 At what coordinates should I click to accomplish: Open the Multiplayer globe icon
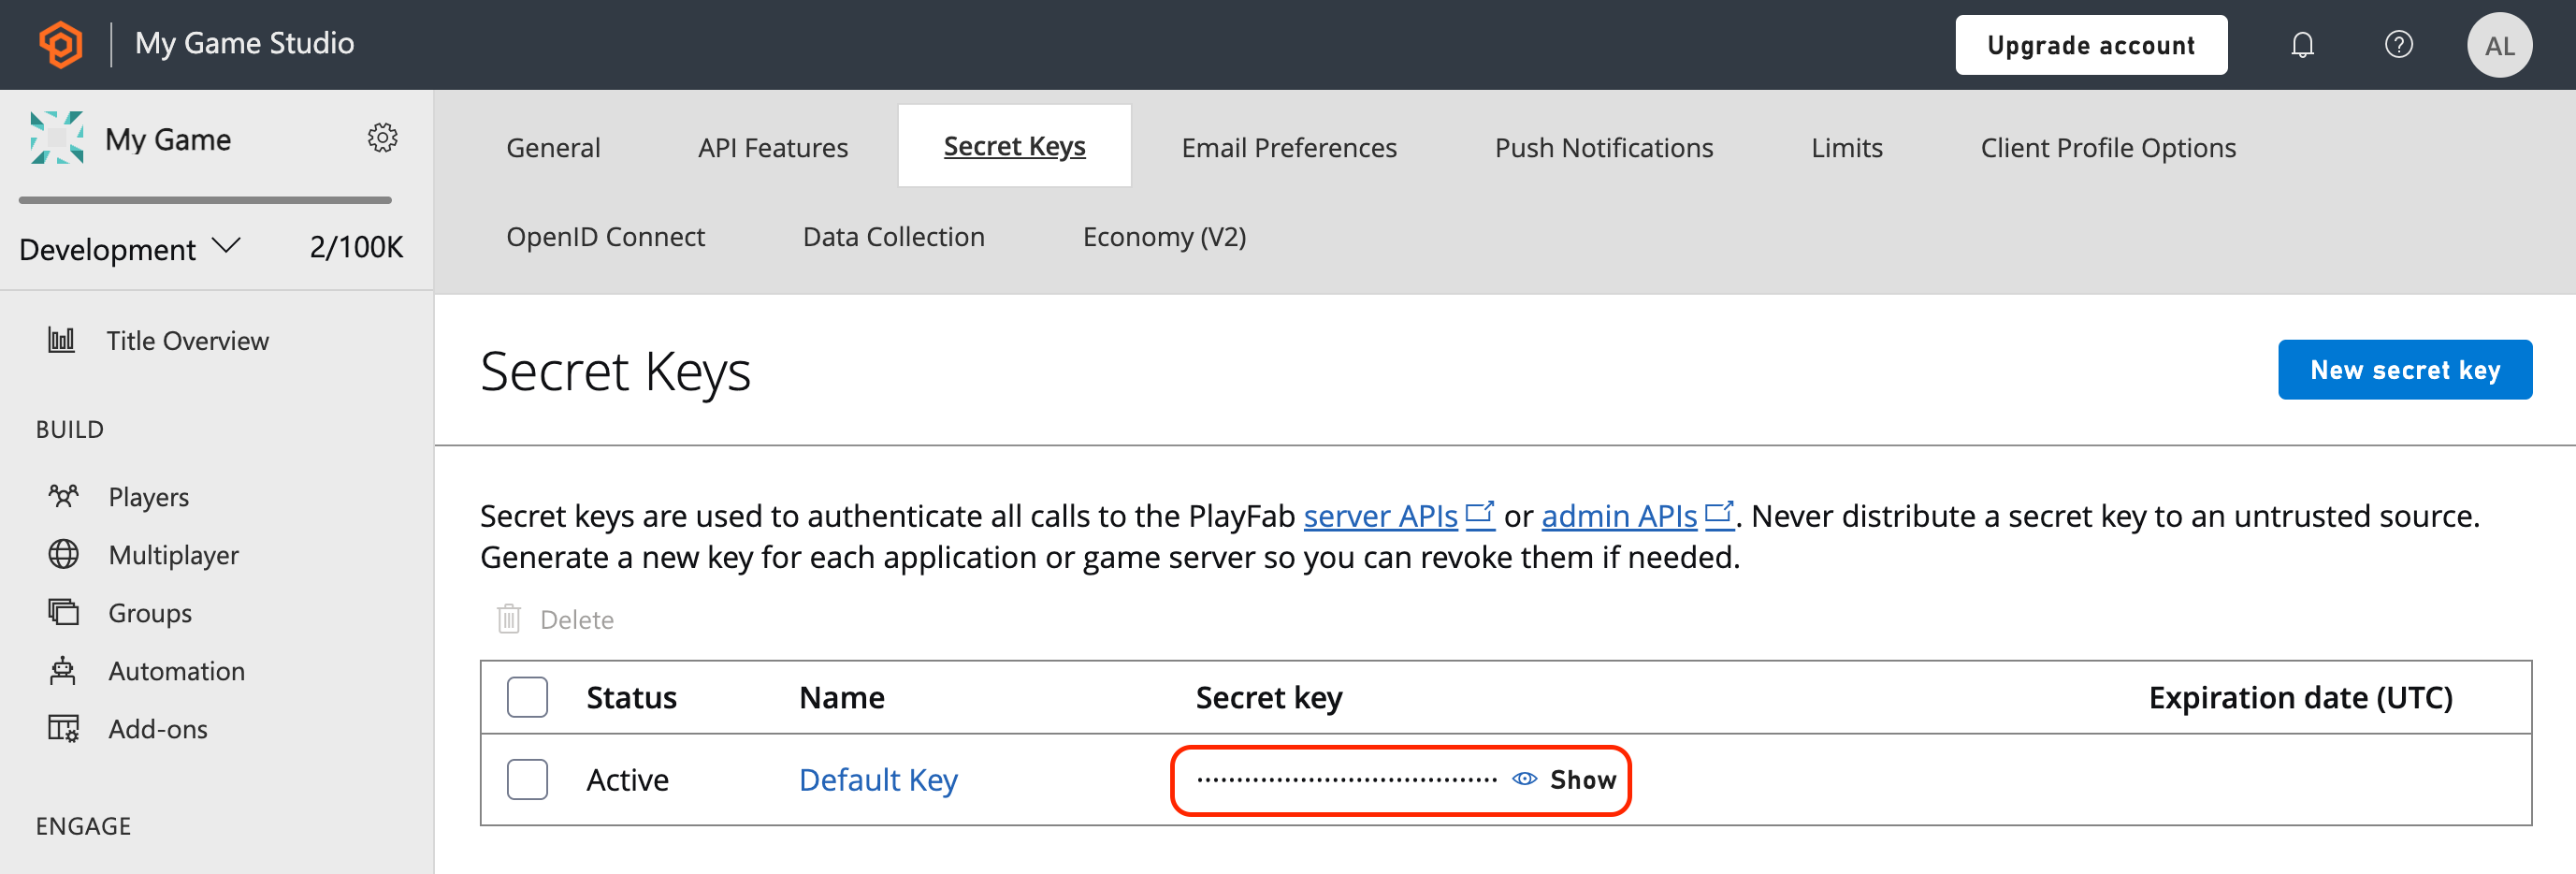pyautogui.click(x=62, y=554)
